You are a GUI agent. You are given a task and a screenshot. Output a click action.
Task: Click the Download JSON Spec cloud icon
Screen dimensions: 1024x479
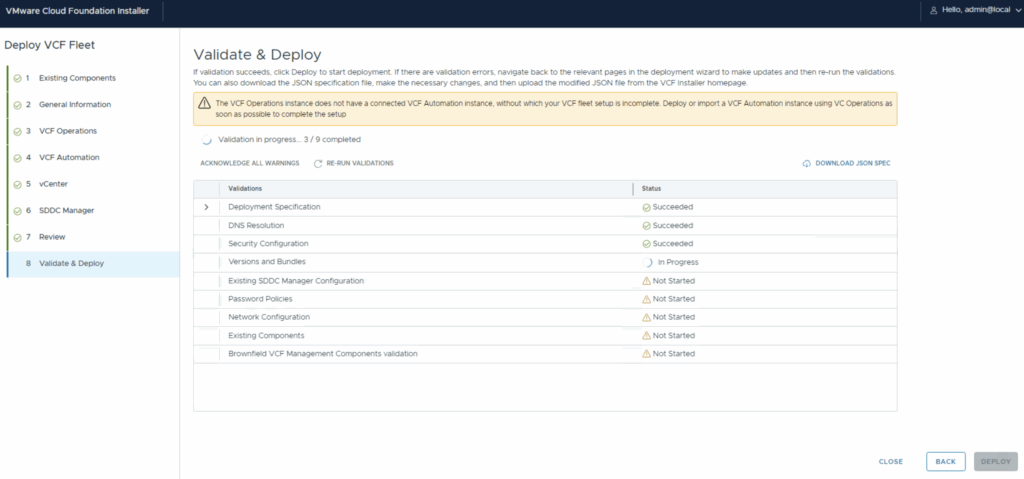pyautogui.click(x=807, y=163)
